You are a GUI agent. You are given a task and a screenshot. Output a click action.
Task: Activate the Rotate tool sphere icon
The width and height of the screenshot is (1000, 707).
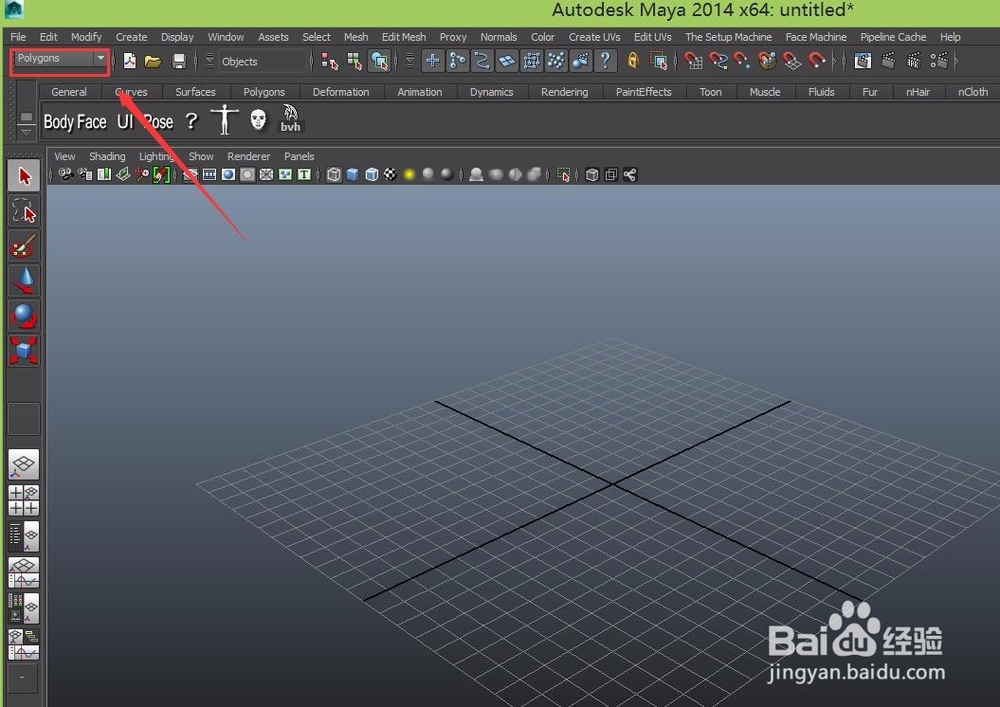[x=24, y=316]
